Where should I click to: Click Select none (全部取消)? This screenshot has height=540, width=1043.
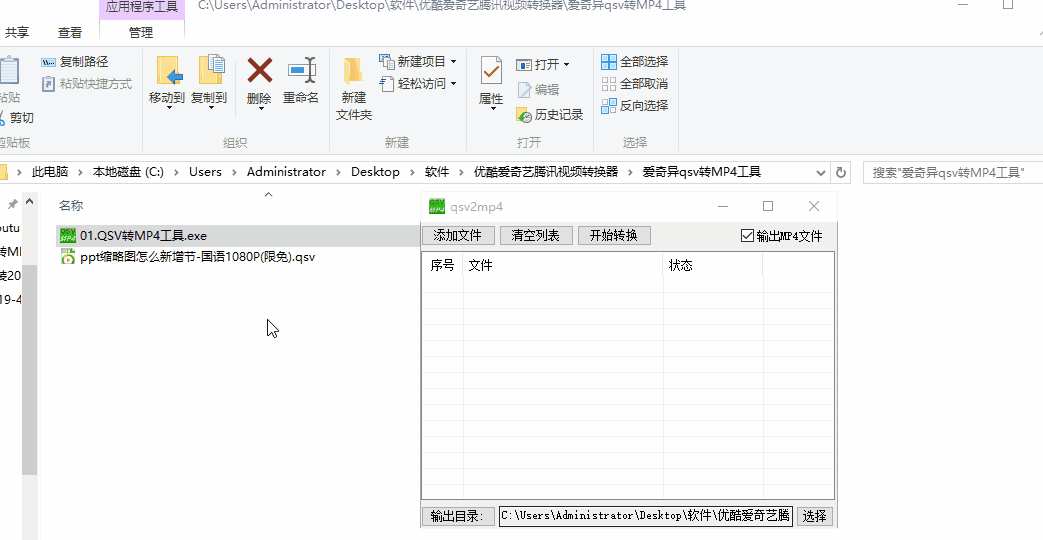tap(635, 84)
